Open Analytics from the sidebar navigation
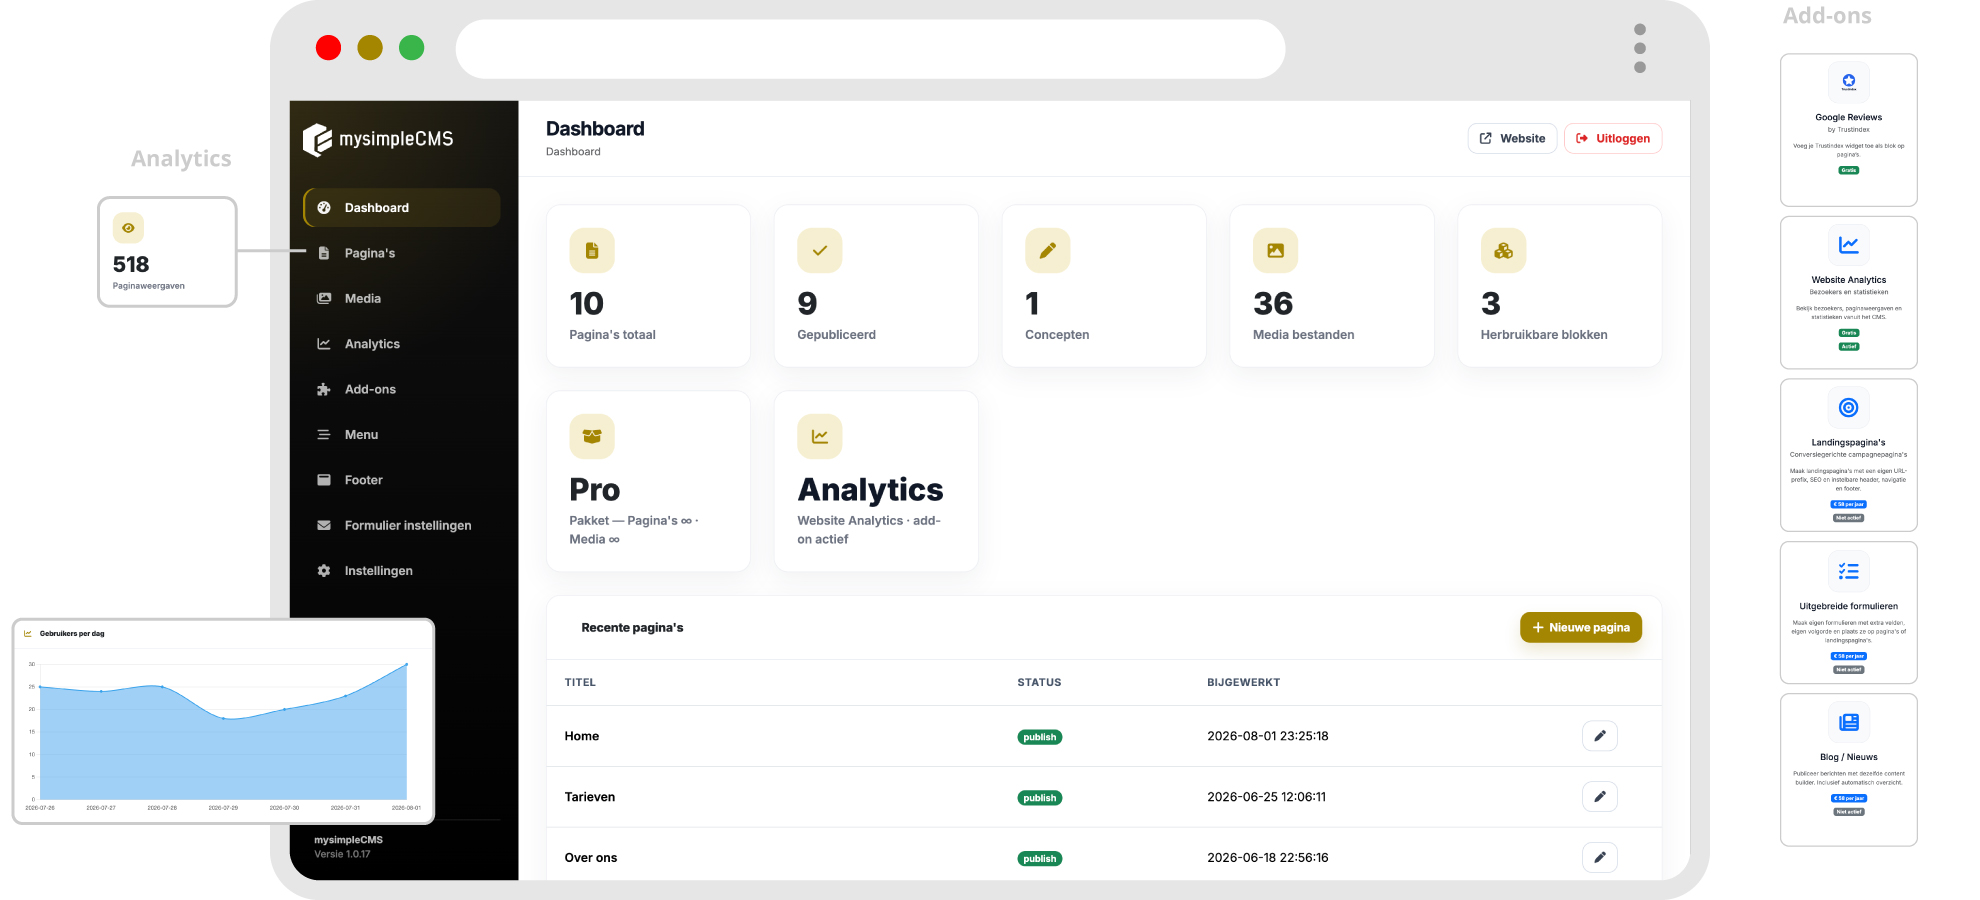The image size is (1980, 900). click(402, 344)
